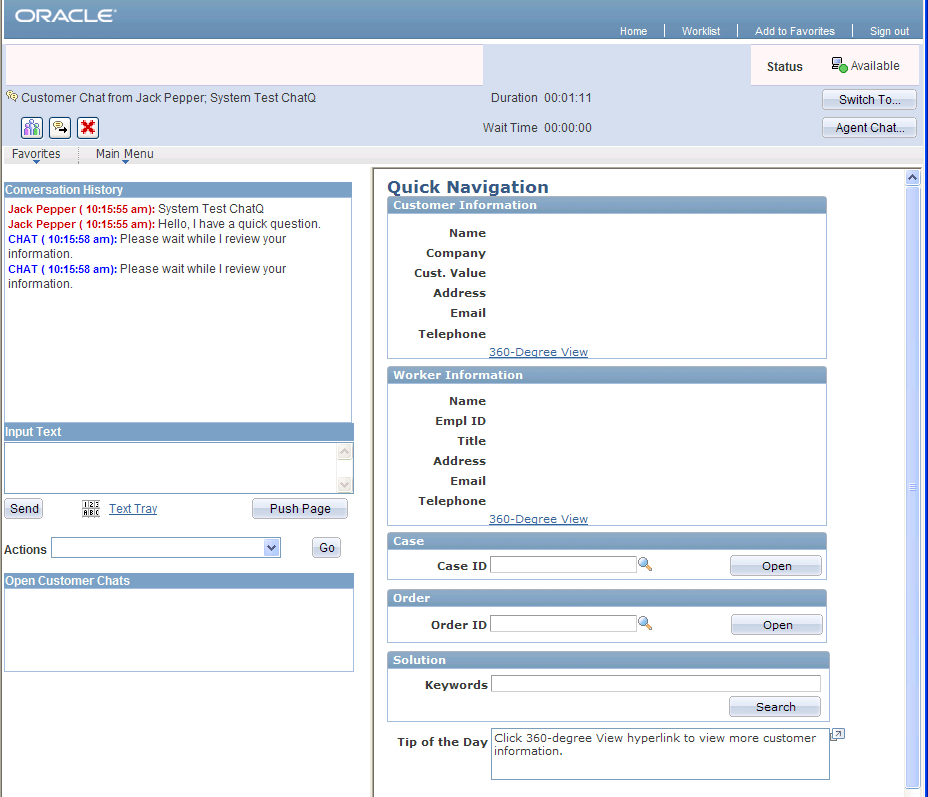
Task: Click the transfer chat icon
Action: (x=59, y=127)
